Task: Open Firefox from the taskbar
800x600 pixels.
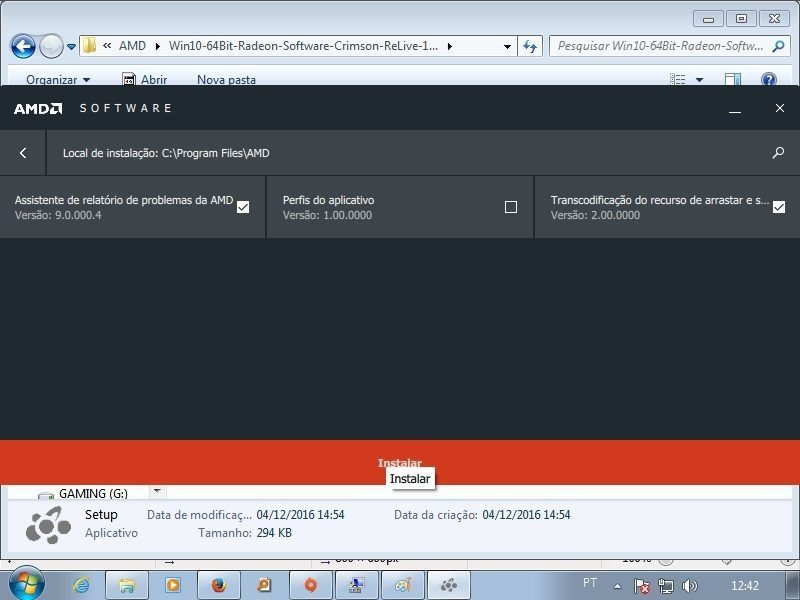Action: [x=218, y=585]
